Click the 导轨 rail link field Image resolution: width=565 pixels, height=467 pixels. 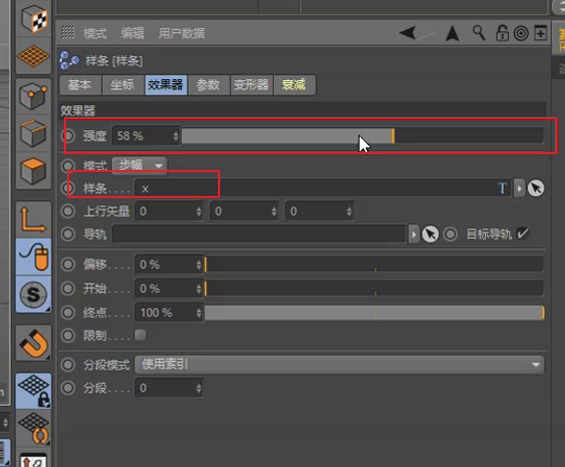tap(259, 235)
